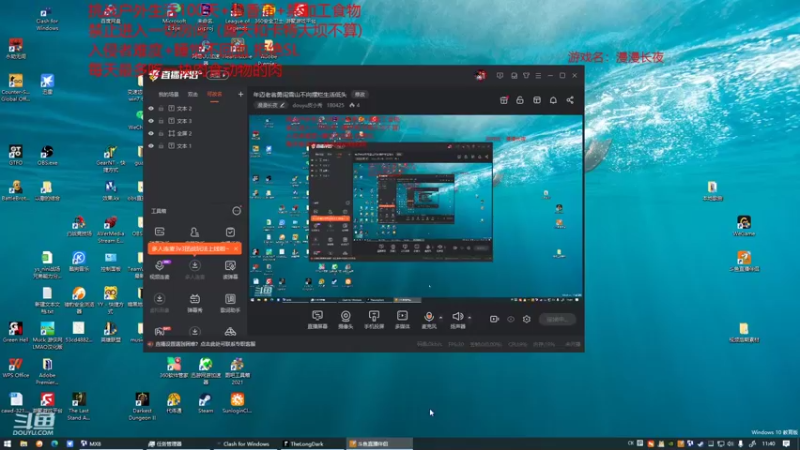This screenshot has height=450, width=800.
Task: Open the 我的场景 scene tab
Action: click(x=168, y=94)
